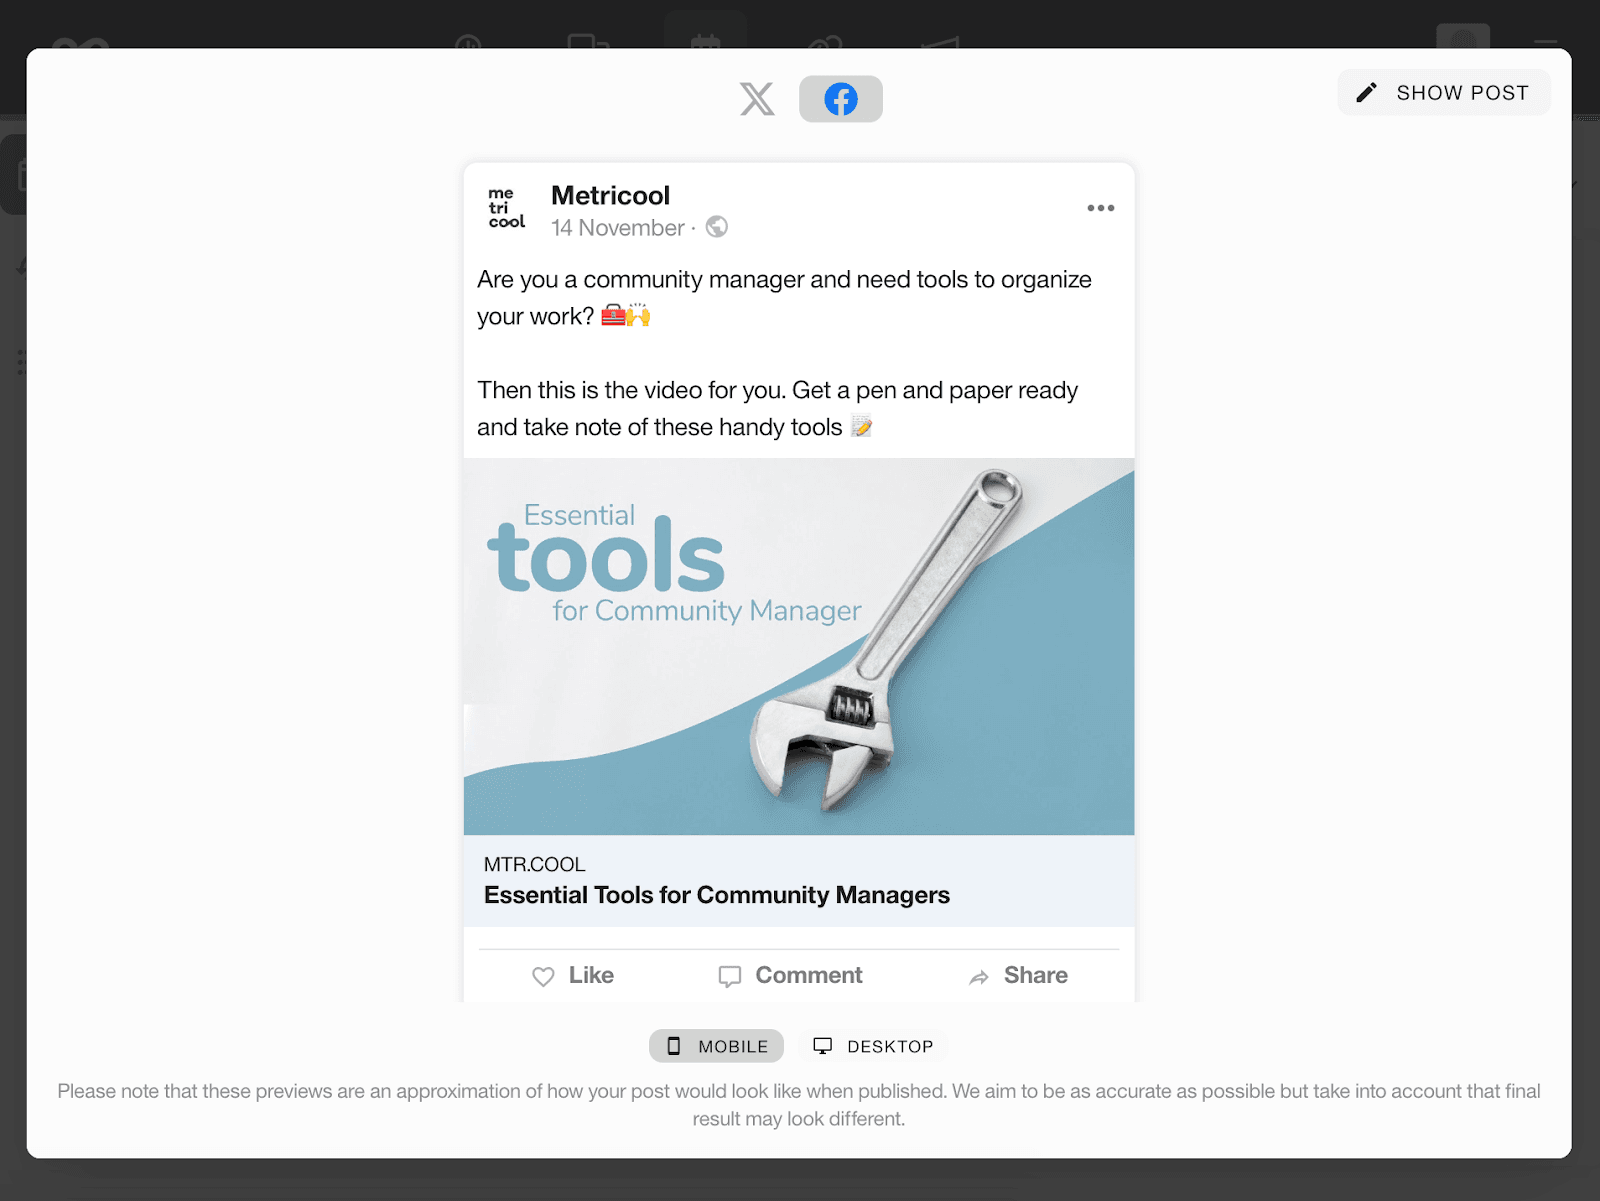1600x1201 pixels.
Task: Open the post options three-dot menu
Action: [1100, 207]
